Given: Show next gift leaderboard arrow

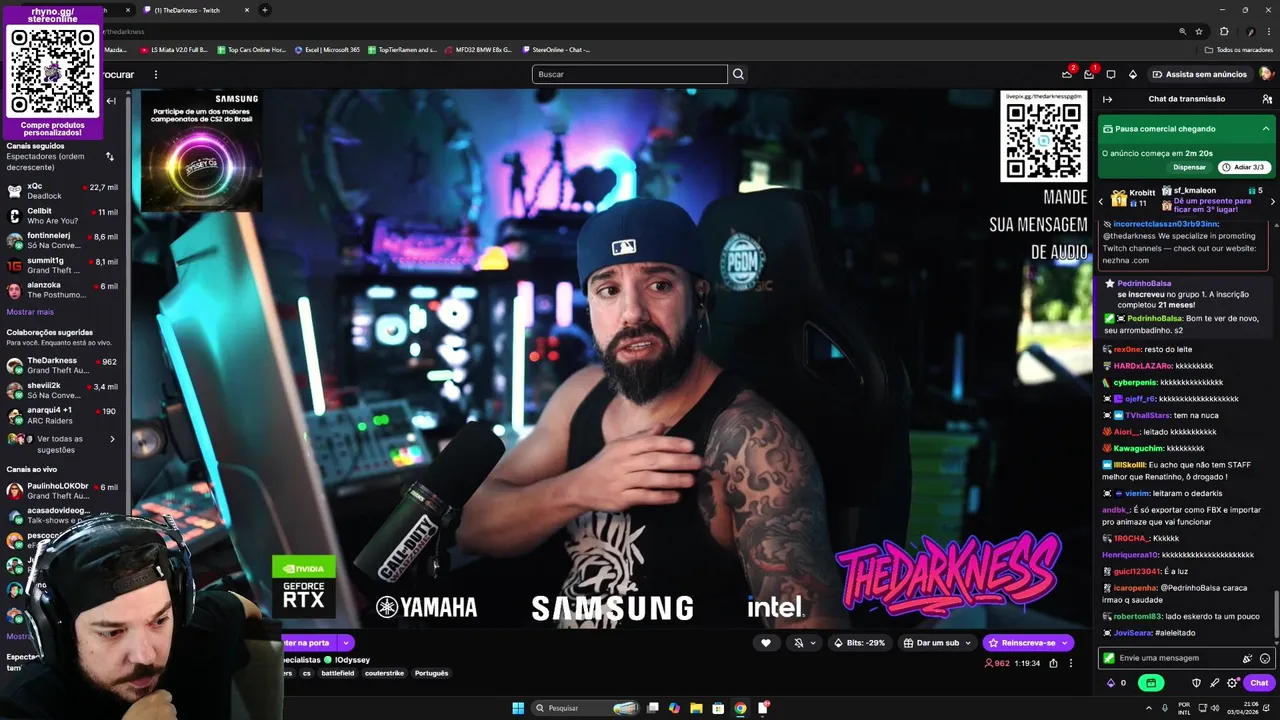Looking at the screenshot, I should pos(1272,201).
